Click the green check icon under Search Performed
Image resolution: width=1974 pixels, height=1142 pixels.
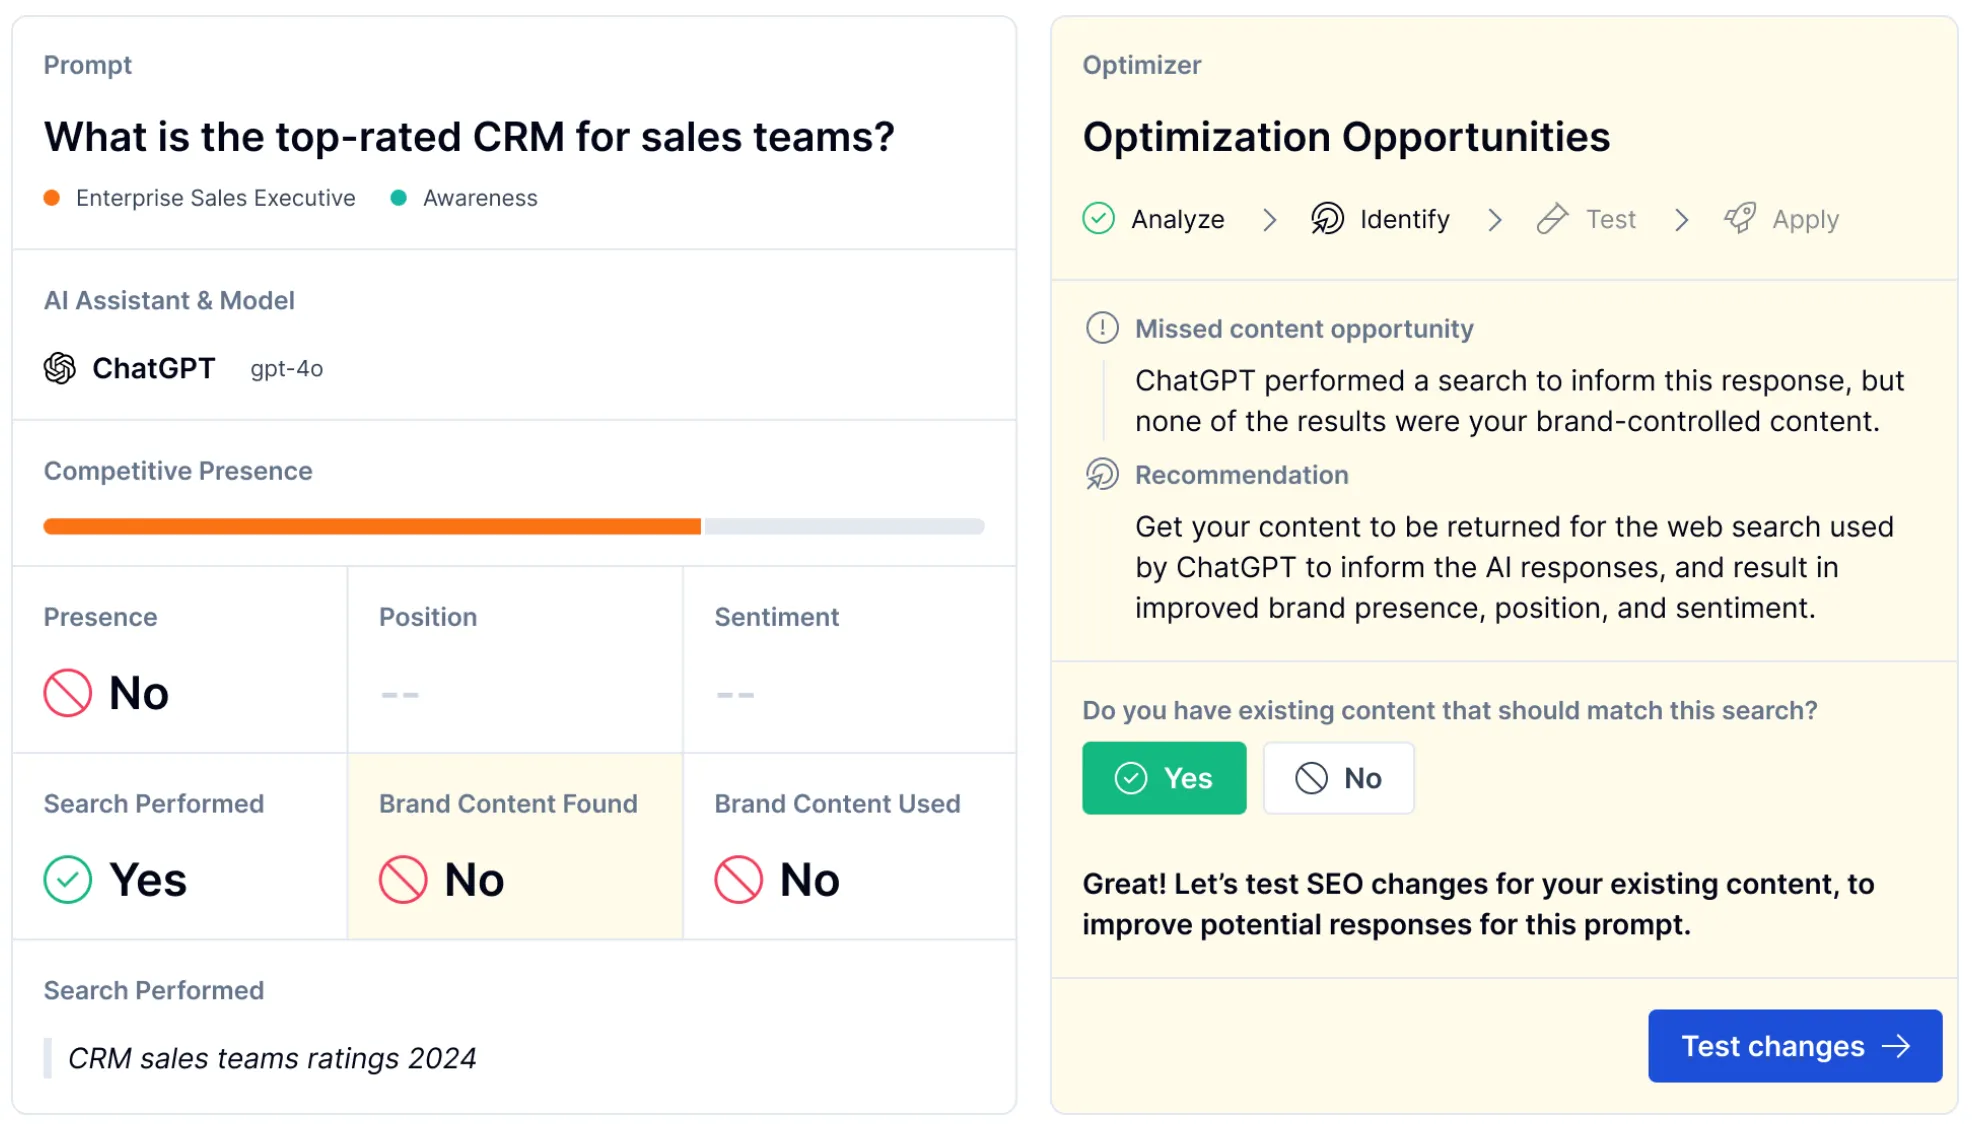[68, 880]
